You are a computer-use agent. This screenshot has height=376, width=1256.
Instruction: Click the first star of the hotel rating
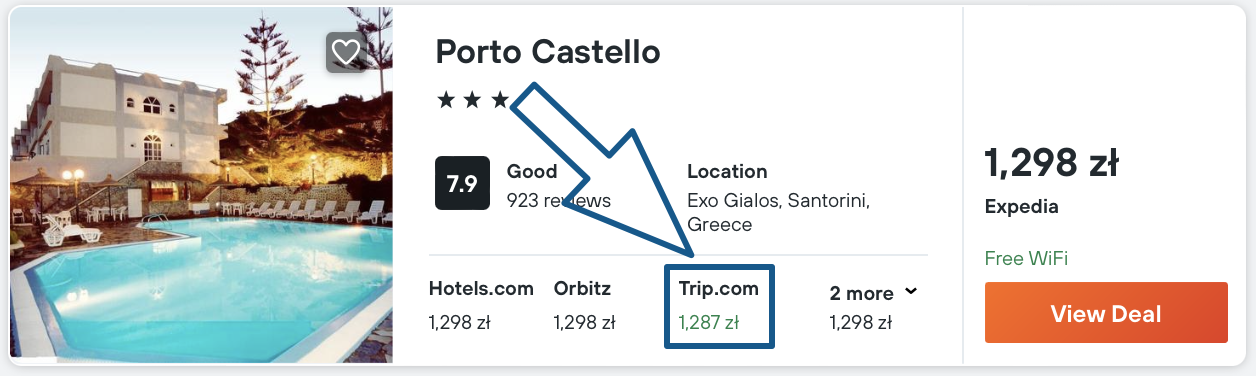446,101
